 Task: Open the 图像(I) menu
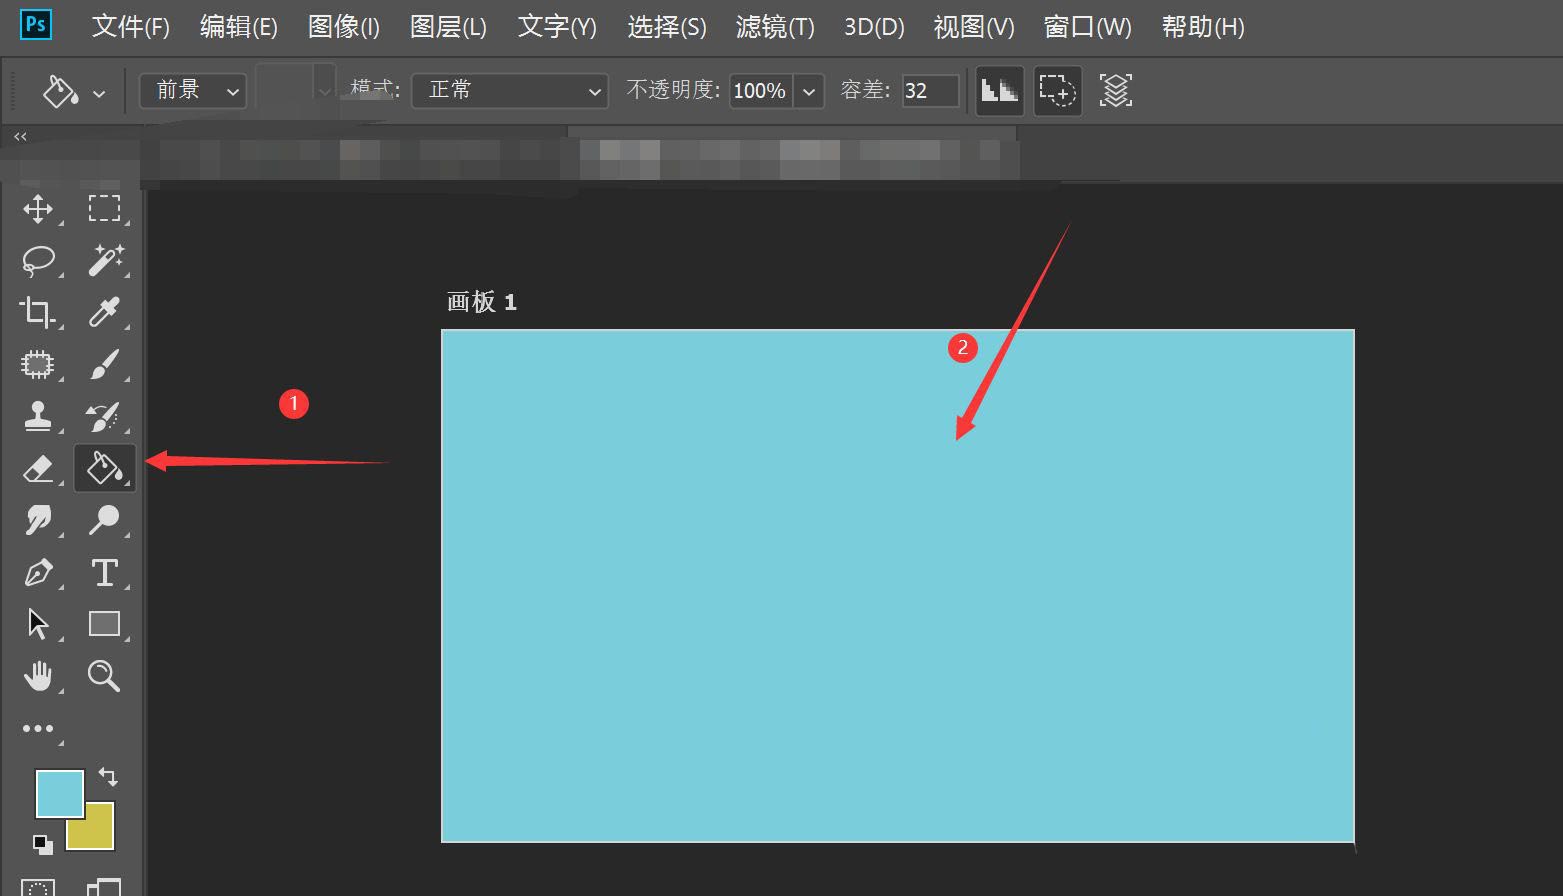pos(343,27)
